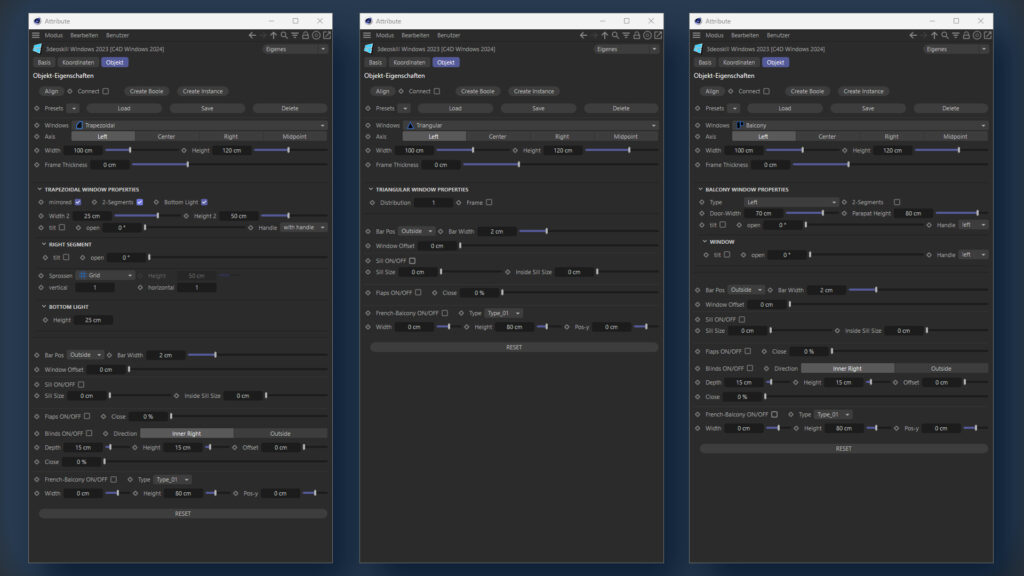
Task: Switch to Koordinaten tab in Triangular window
Action: pos(409,63)
